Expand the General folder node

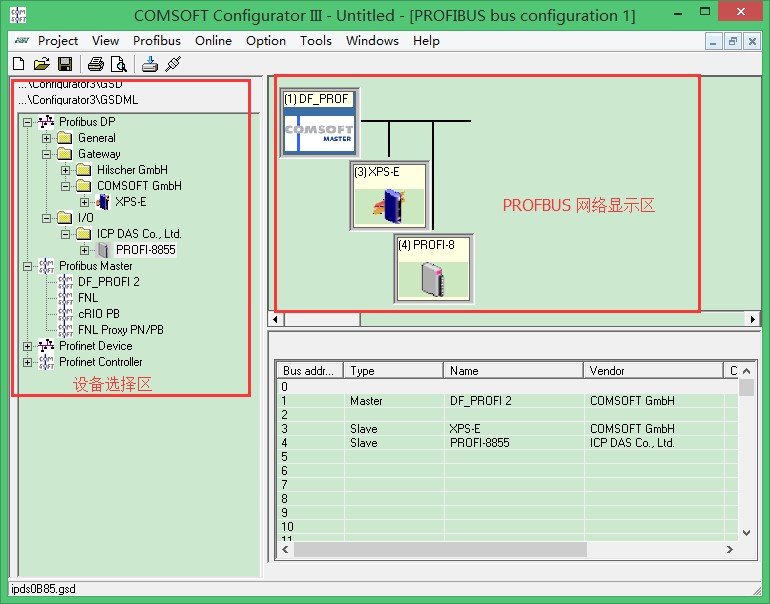pyautogui.click(x=46, y=138)
